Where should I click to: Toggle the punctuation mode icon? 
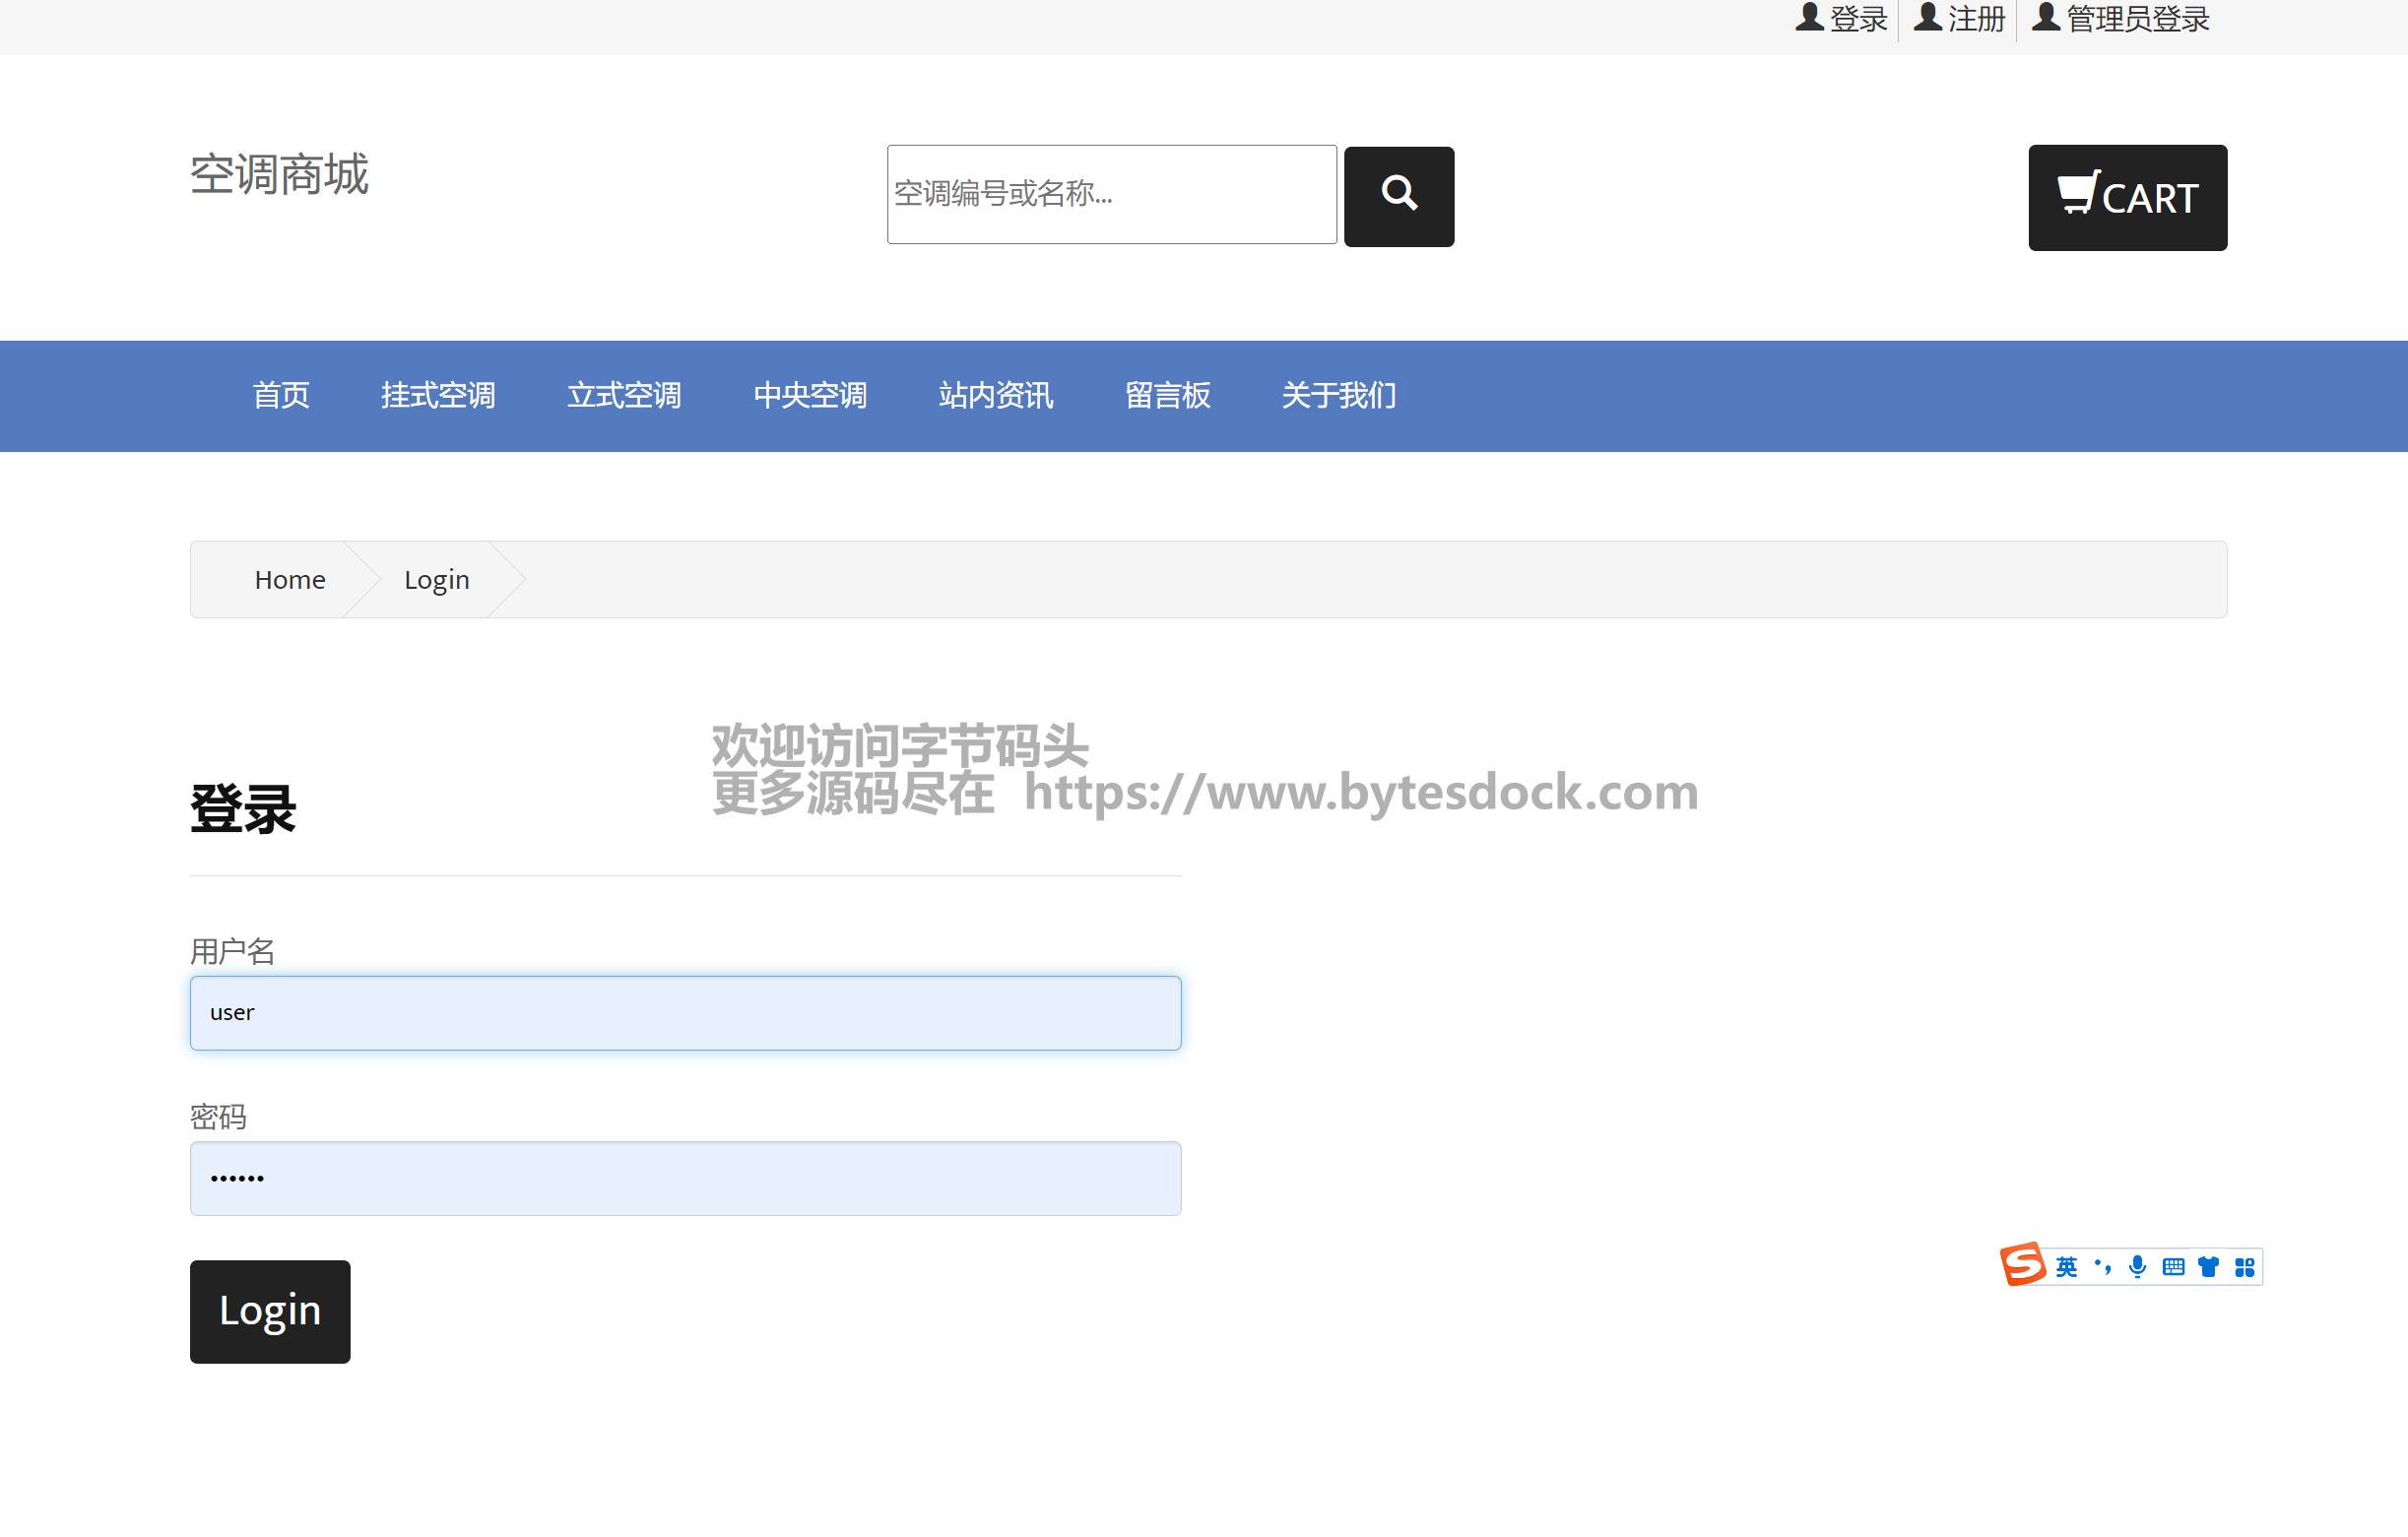pyautogui.click(x=2102, y=1267)
